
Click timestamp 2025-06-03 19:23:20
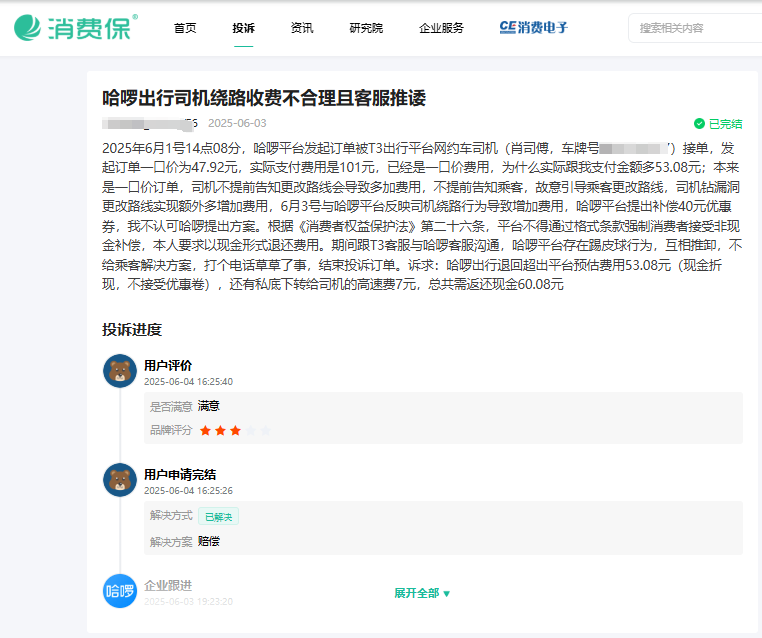click(x=189, y=602)
